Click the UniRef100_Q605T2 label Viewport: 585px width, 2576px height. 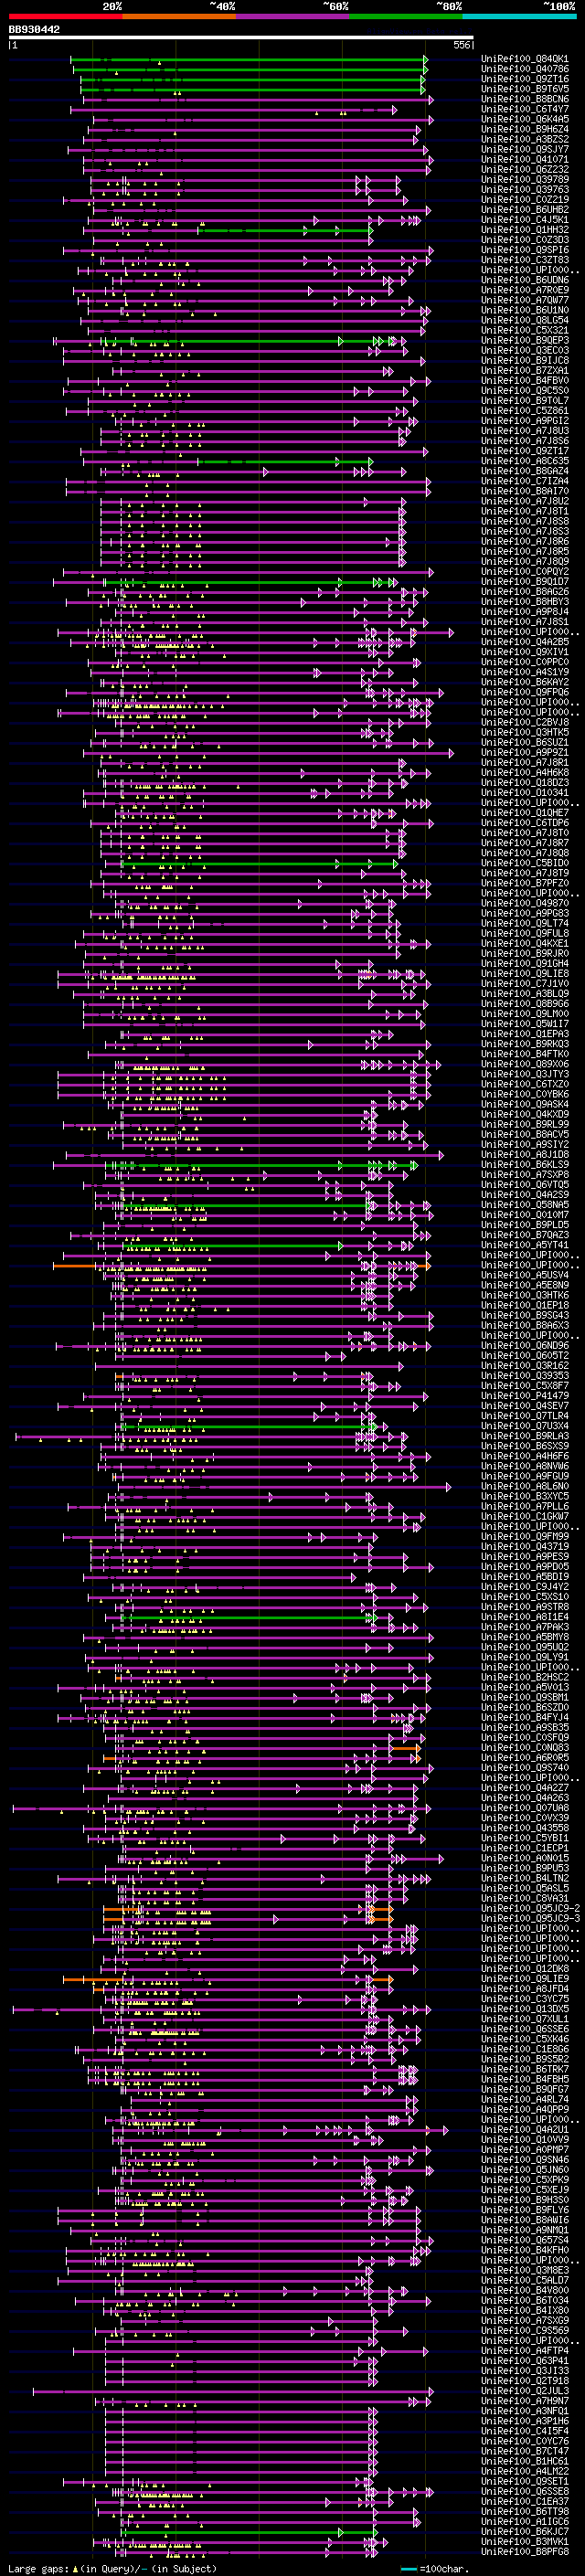(x=525, y=1355)
